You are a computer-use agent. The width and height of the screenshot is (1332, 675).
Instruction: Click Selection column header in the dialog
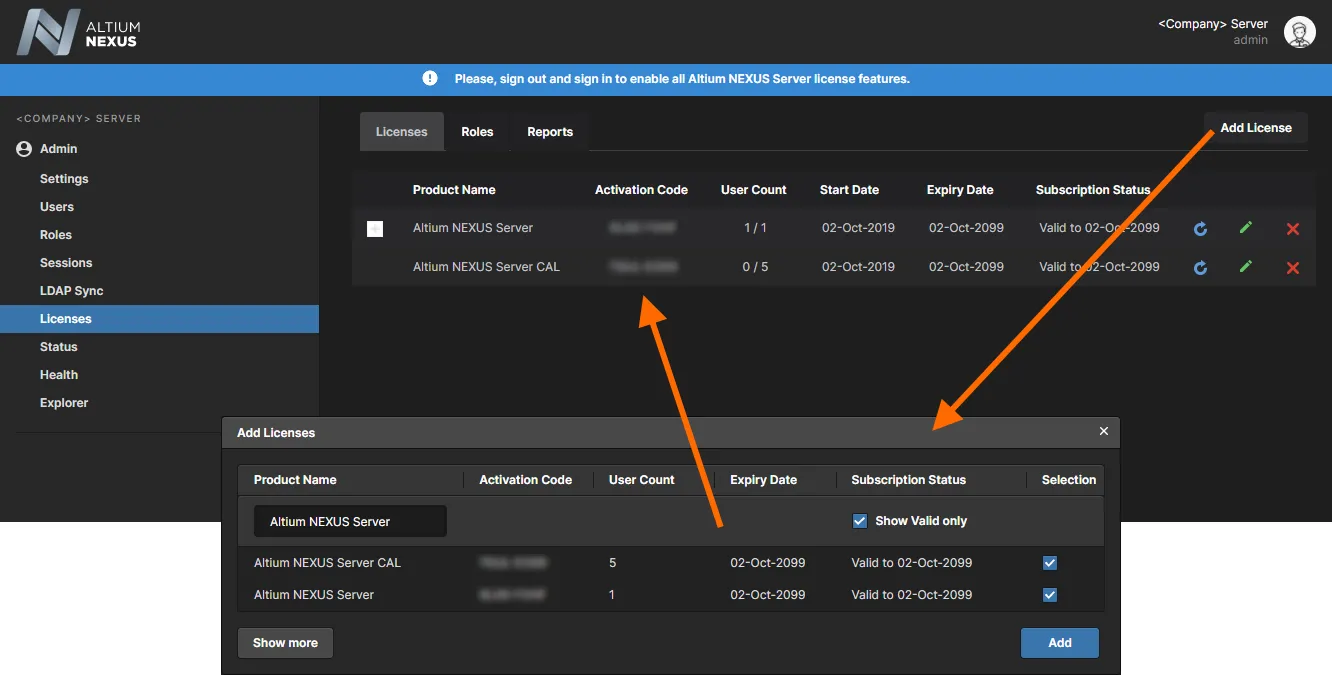(x=1069, y=480)
